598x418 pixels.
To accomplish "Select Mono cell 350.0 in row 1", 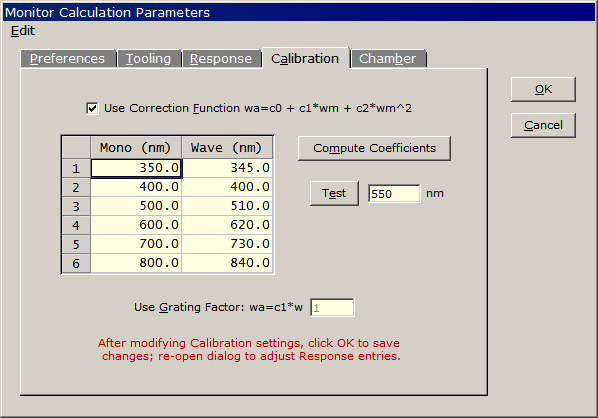I will 136,168.
